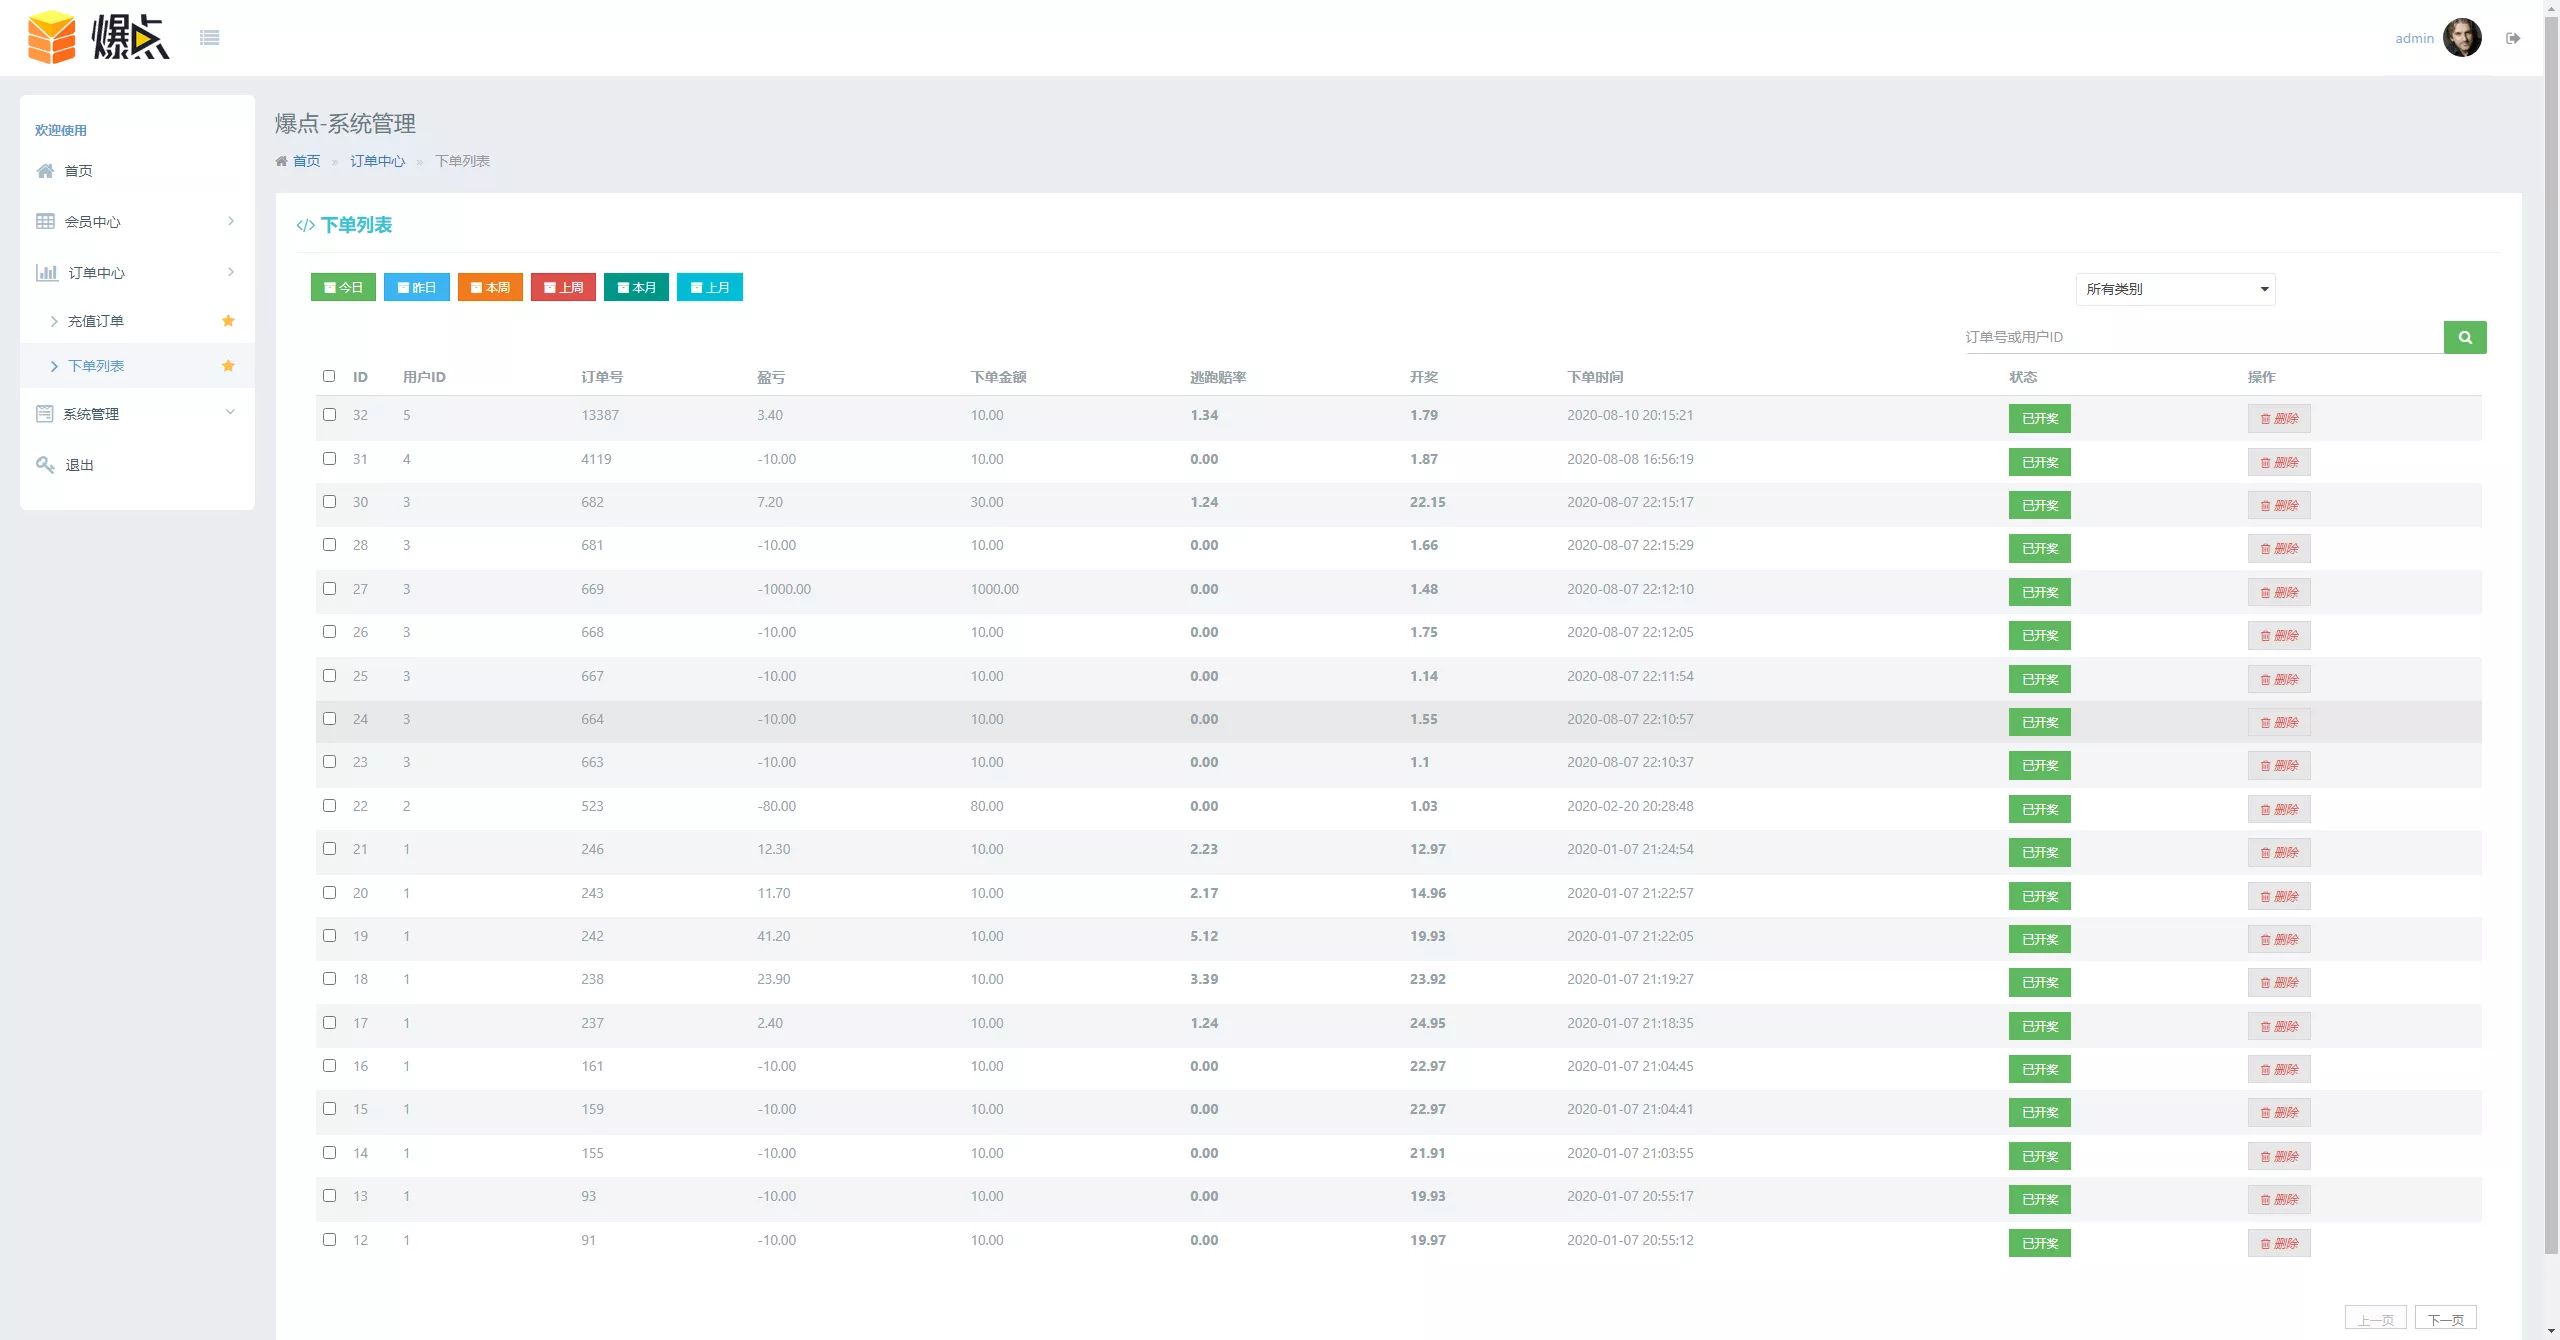Screen dimensions: 2560x1340
Task: Open 首页 via the sidebar house icon
Action: point(45,171)
